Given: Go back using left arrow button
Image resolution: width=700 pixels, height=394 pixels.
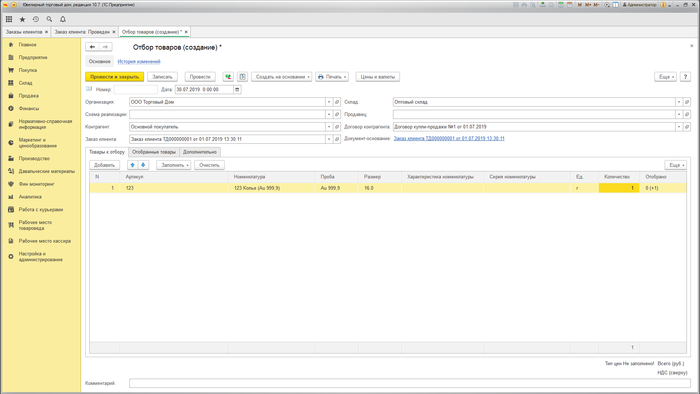Looking at the screenshot, I should tap(92, 47).
